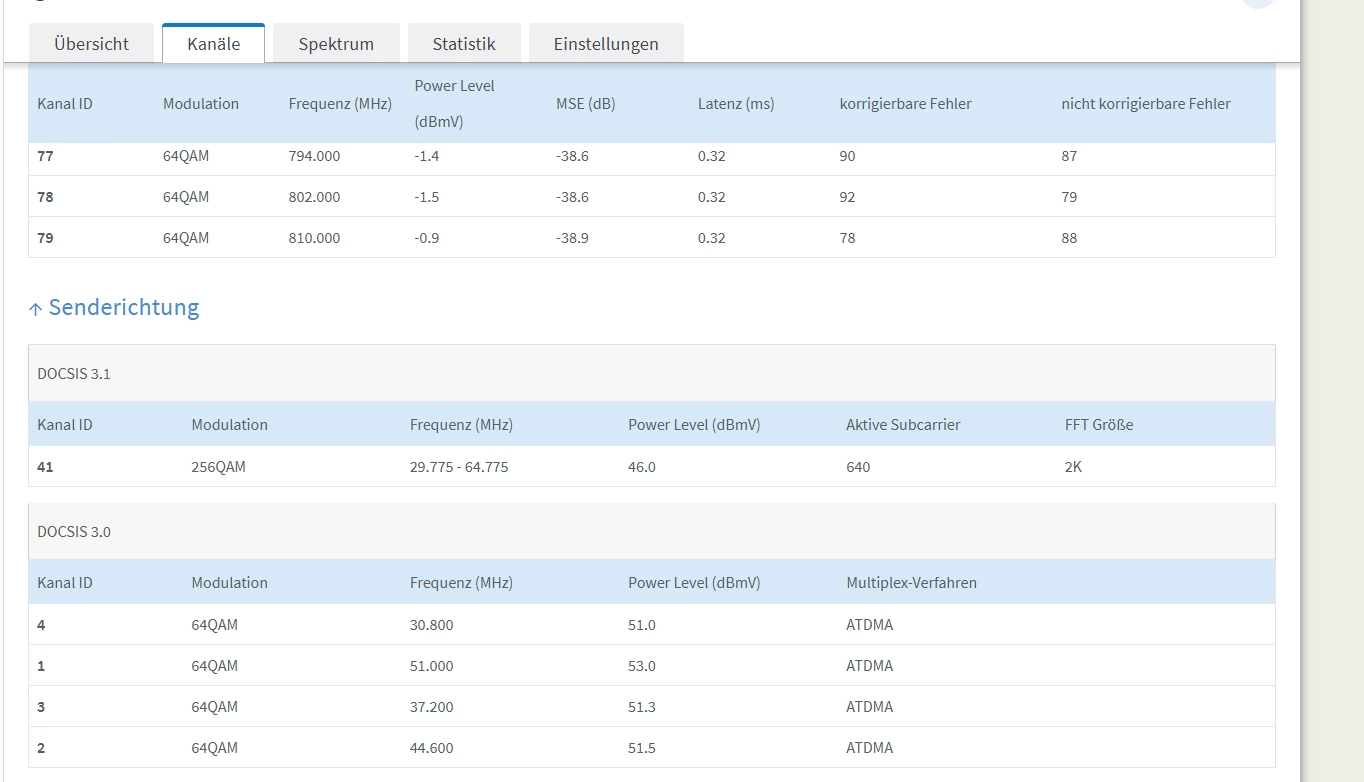This screenshot has height=782, width=1364.
Task: Select the row with frequency 810.000
Action: pyautogui.click(x=314, y=238)
